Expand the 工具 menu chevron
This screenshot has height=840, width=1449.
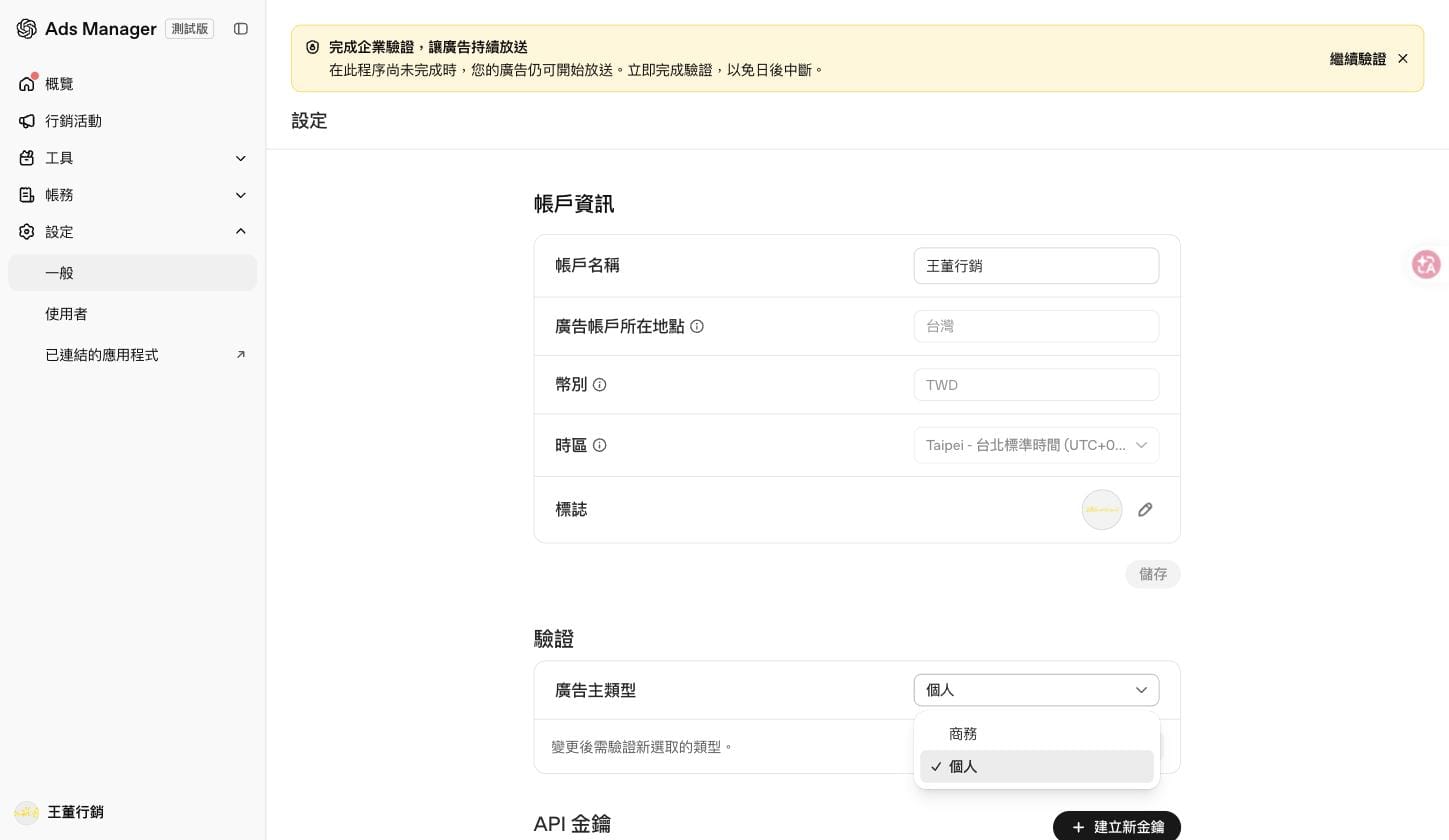tap(241, 158)
